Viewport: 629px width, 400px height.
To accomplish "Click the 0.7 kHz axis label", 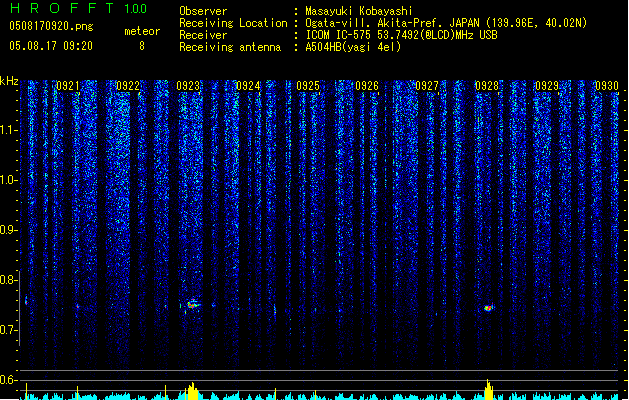I will pos(8,330).
